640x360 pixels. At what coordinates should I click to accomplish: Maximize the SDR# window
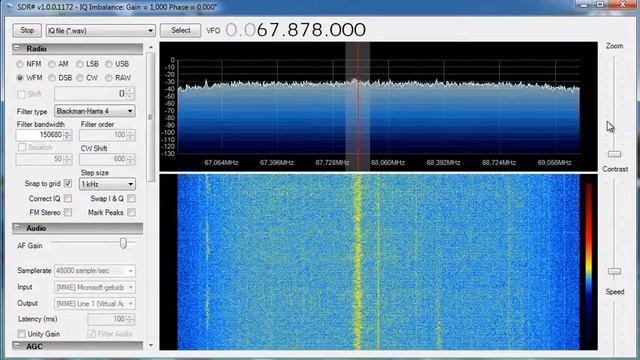[x=600, y=5]
